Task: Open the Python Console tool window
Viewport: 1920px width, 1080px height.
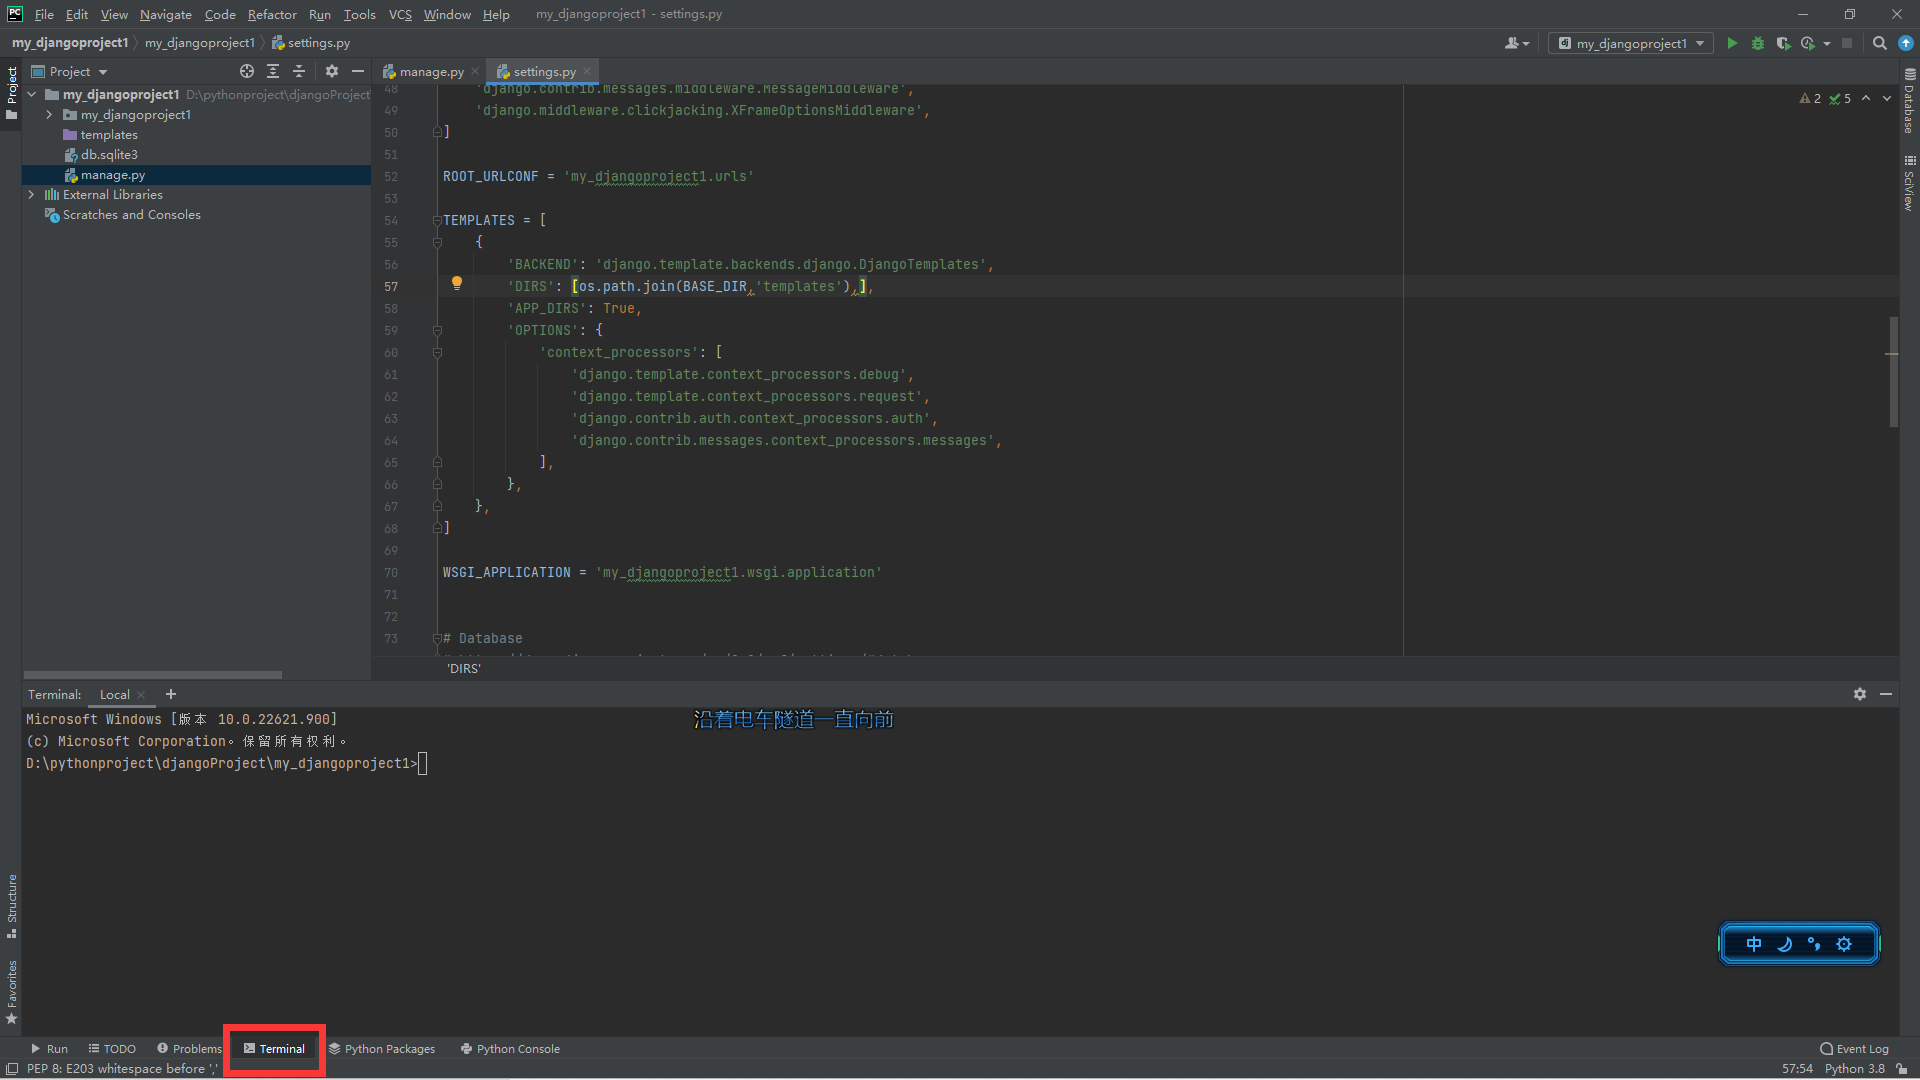Action: click(510, 1049)
